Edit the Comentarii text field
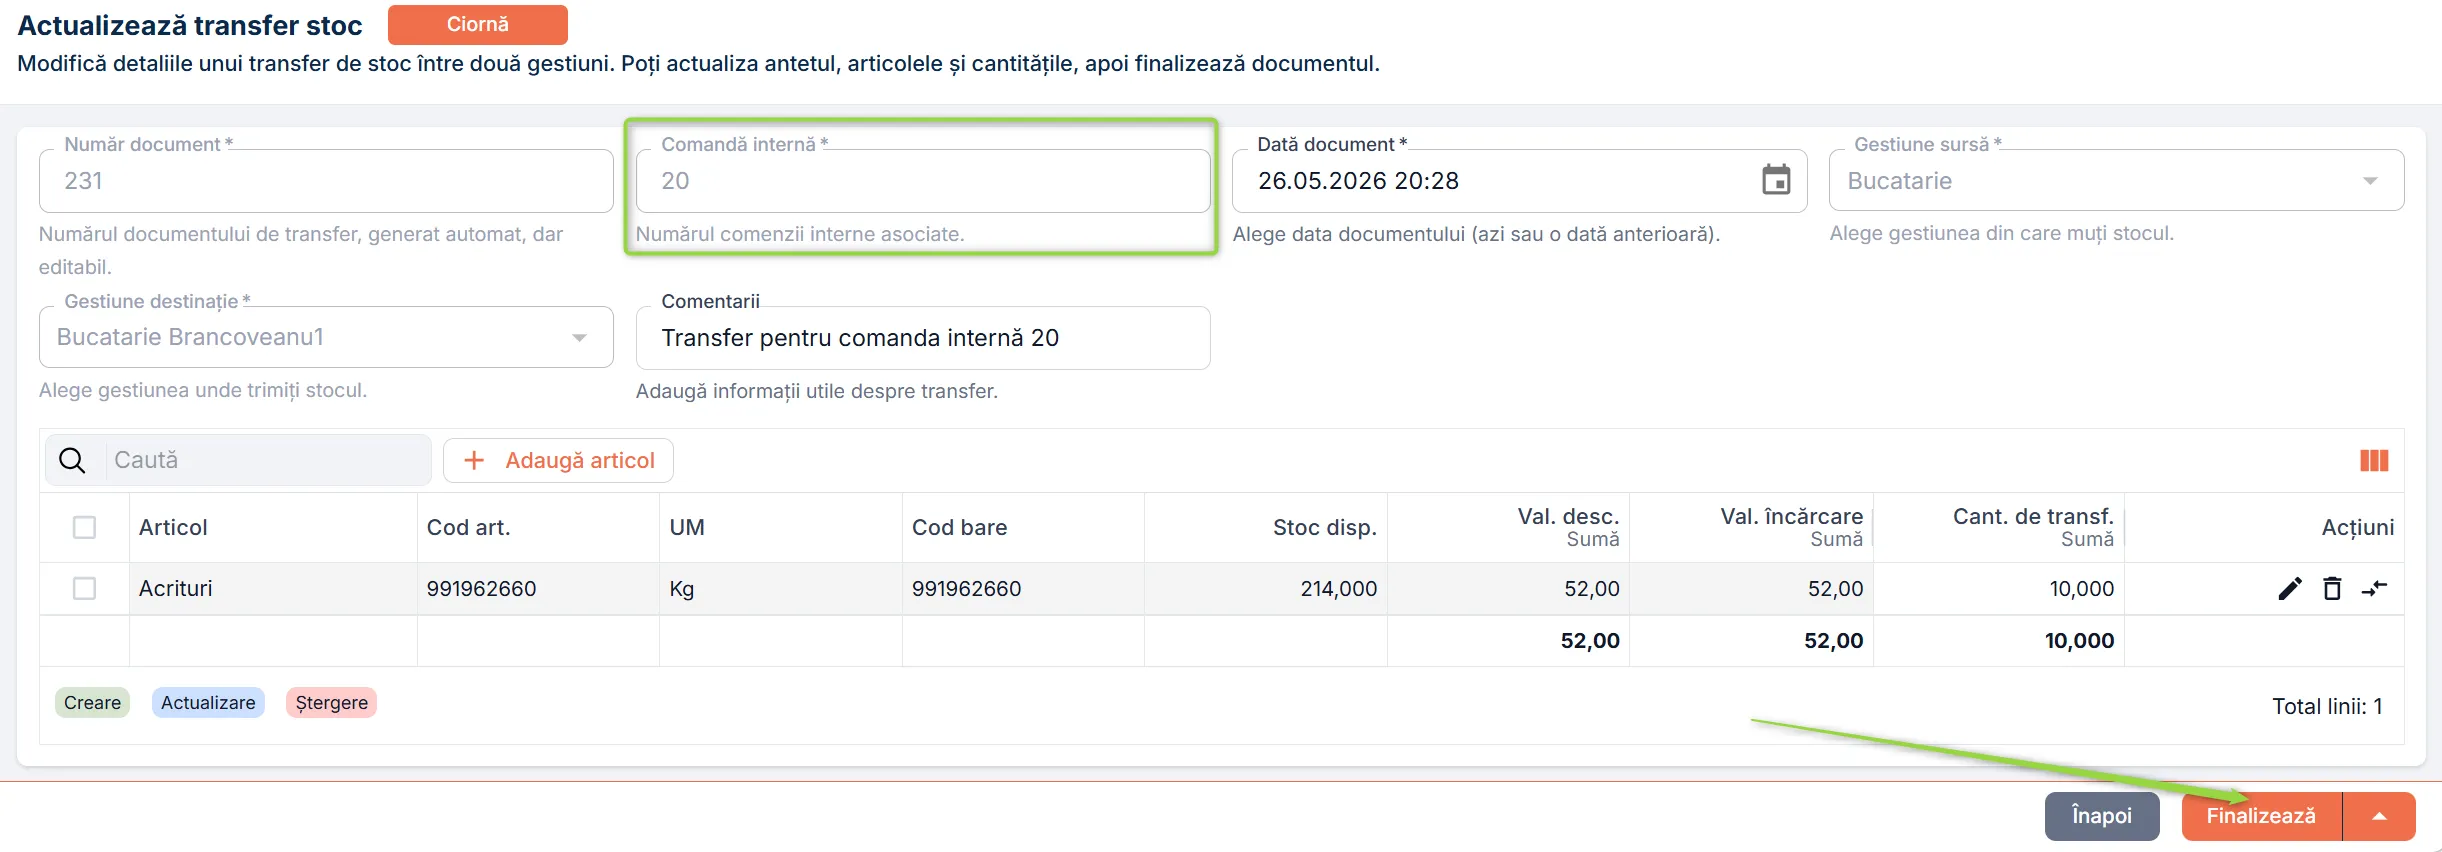Screen dimensions: 2442x852 (923, 338)
